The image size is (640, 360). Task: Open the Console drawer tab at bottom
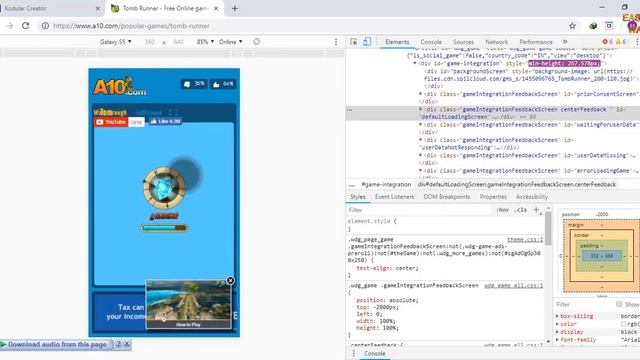(x=374, y=353)
